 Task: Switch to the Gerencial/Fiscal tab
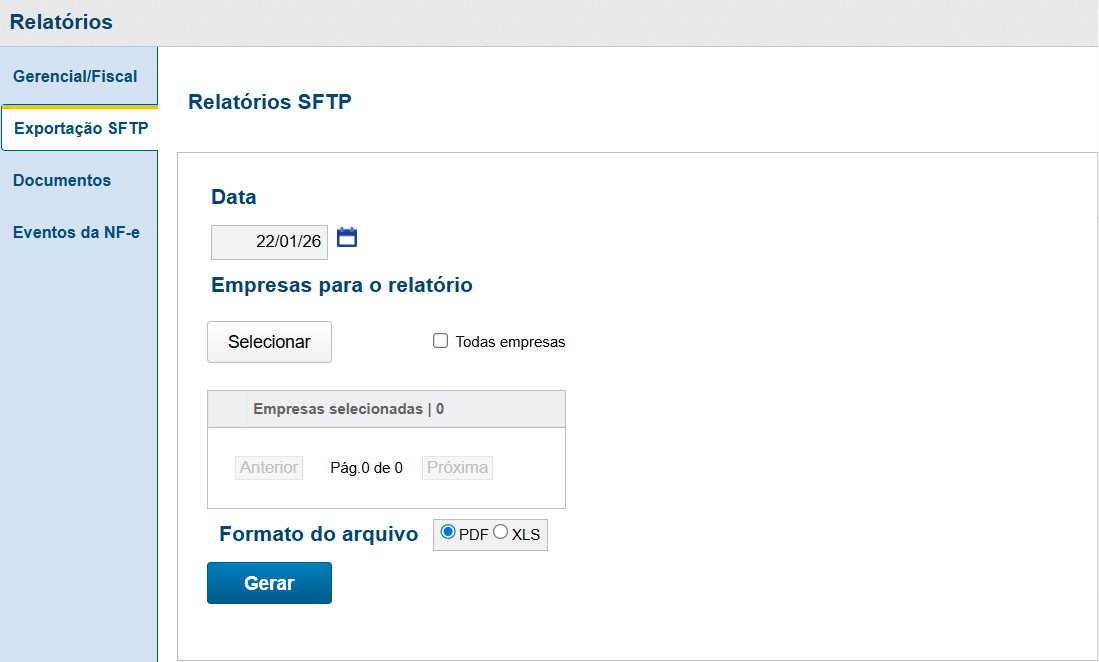tap(75, 76)
